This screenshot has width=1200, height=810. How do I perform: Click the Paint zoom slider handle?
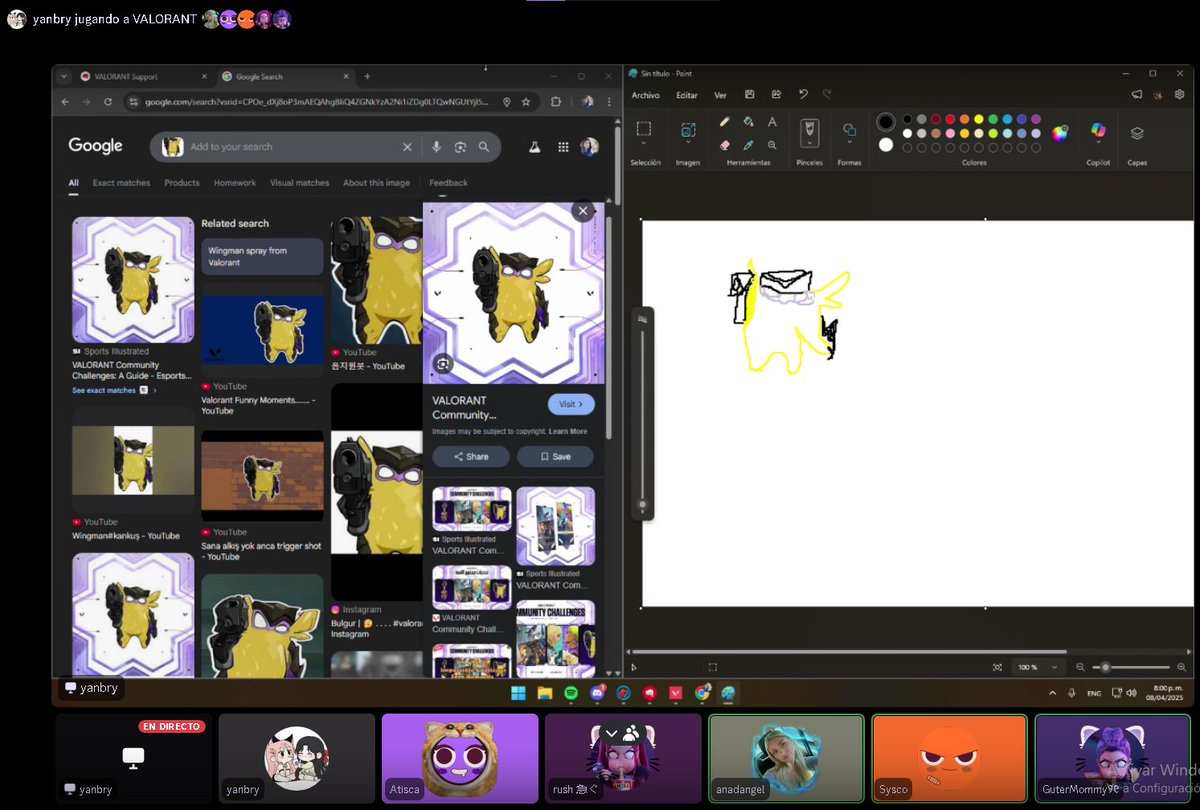click(1105, 667)
